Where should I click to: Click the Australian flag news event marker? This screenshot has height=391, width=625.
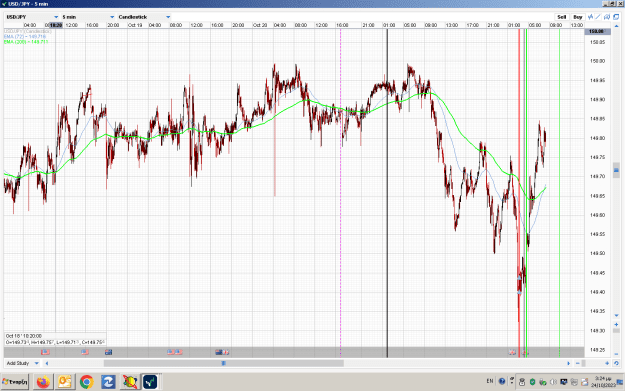[108, 352]
